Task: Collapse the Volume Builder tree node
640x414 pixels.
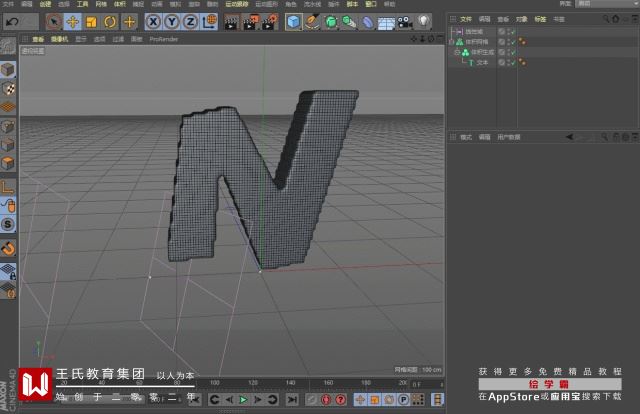Action: coord(457,52)
